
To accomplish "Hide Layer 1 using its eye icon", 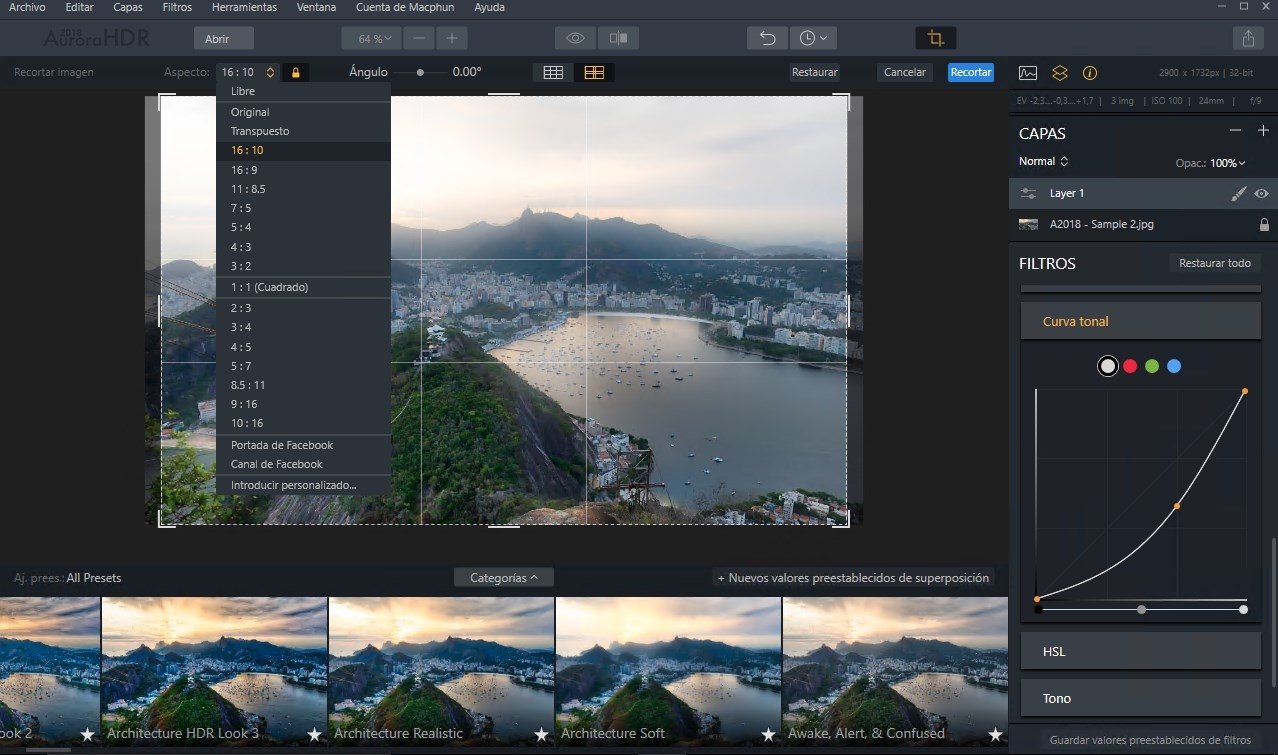I will click(x=1262, y=194).
